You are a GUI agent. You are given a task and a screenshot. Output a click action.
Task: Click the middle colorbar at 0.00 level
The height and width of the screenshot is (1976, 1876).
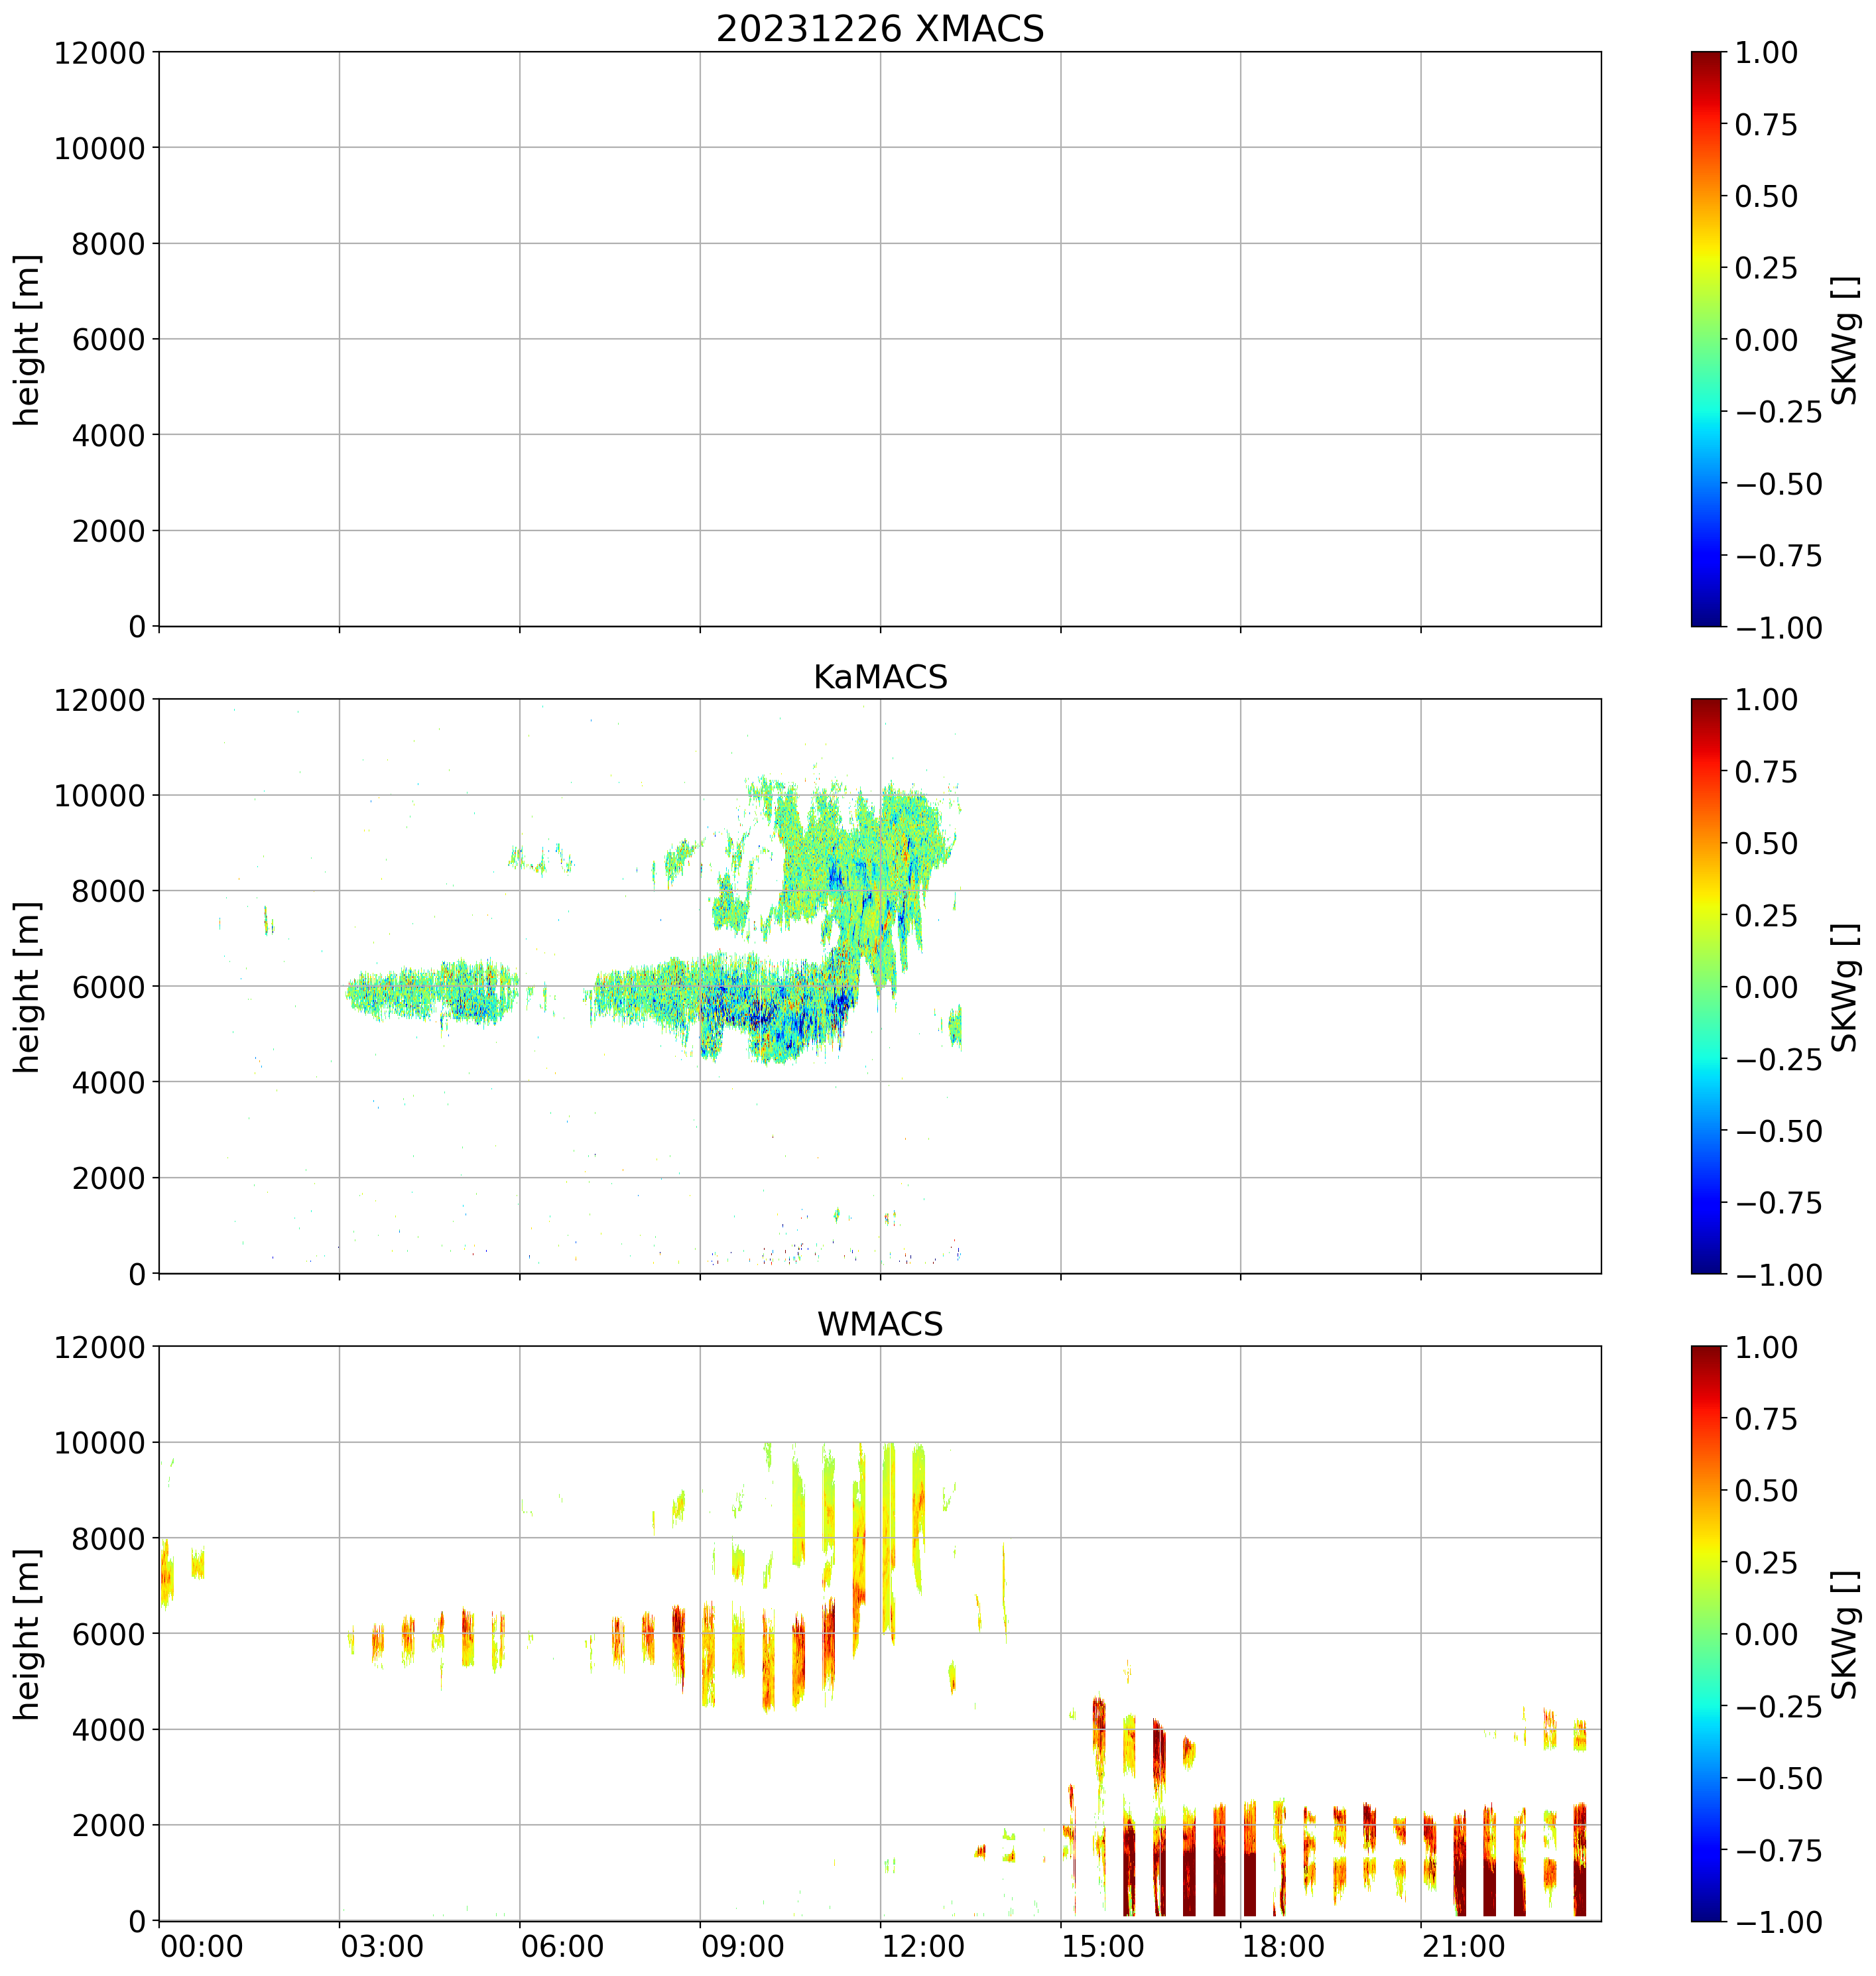1706,986
